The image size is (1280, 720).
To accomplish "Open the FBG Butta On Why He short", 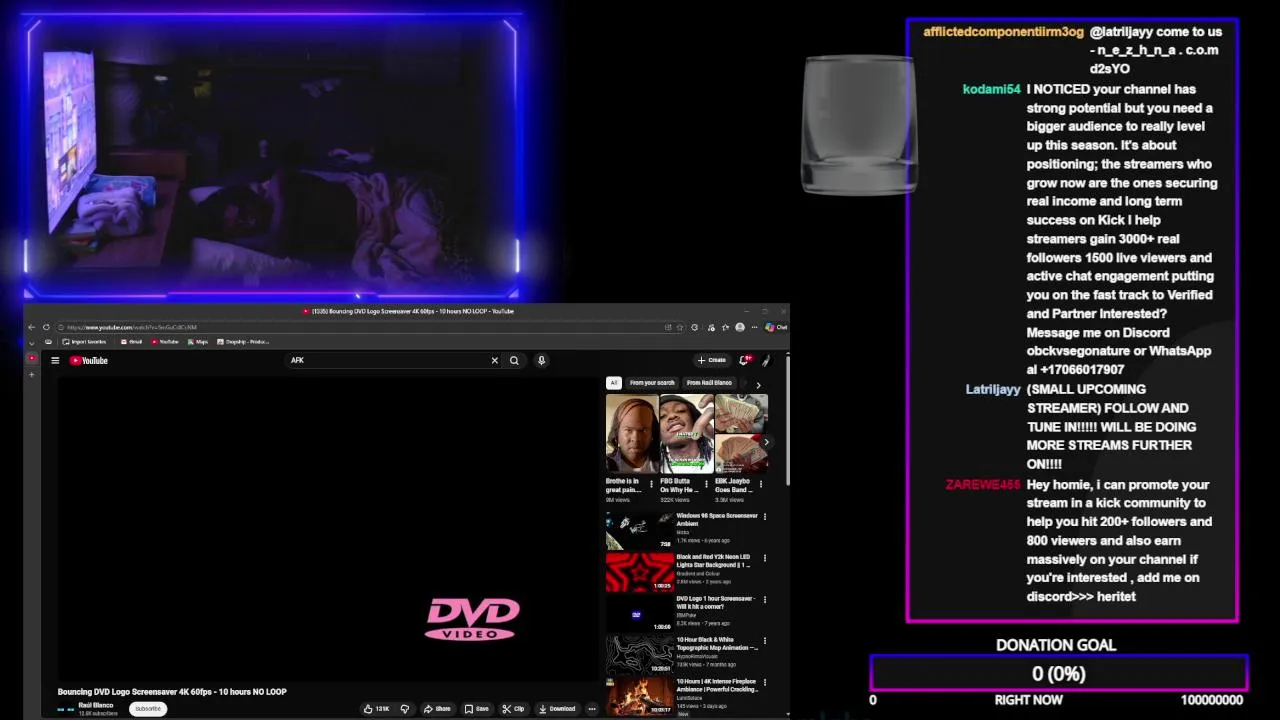I will pos(686,433).
